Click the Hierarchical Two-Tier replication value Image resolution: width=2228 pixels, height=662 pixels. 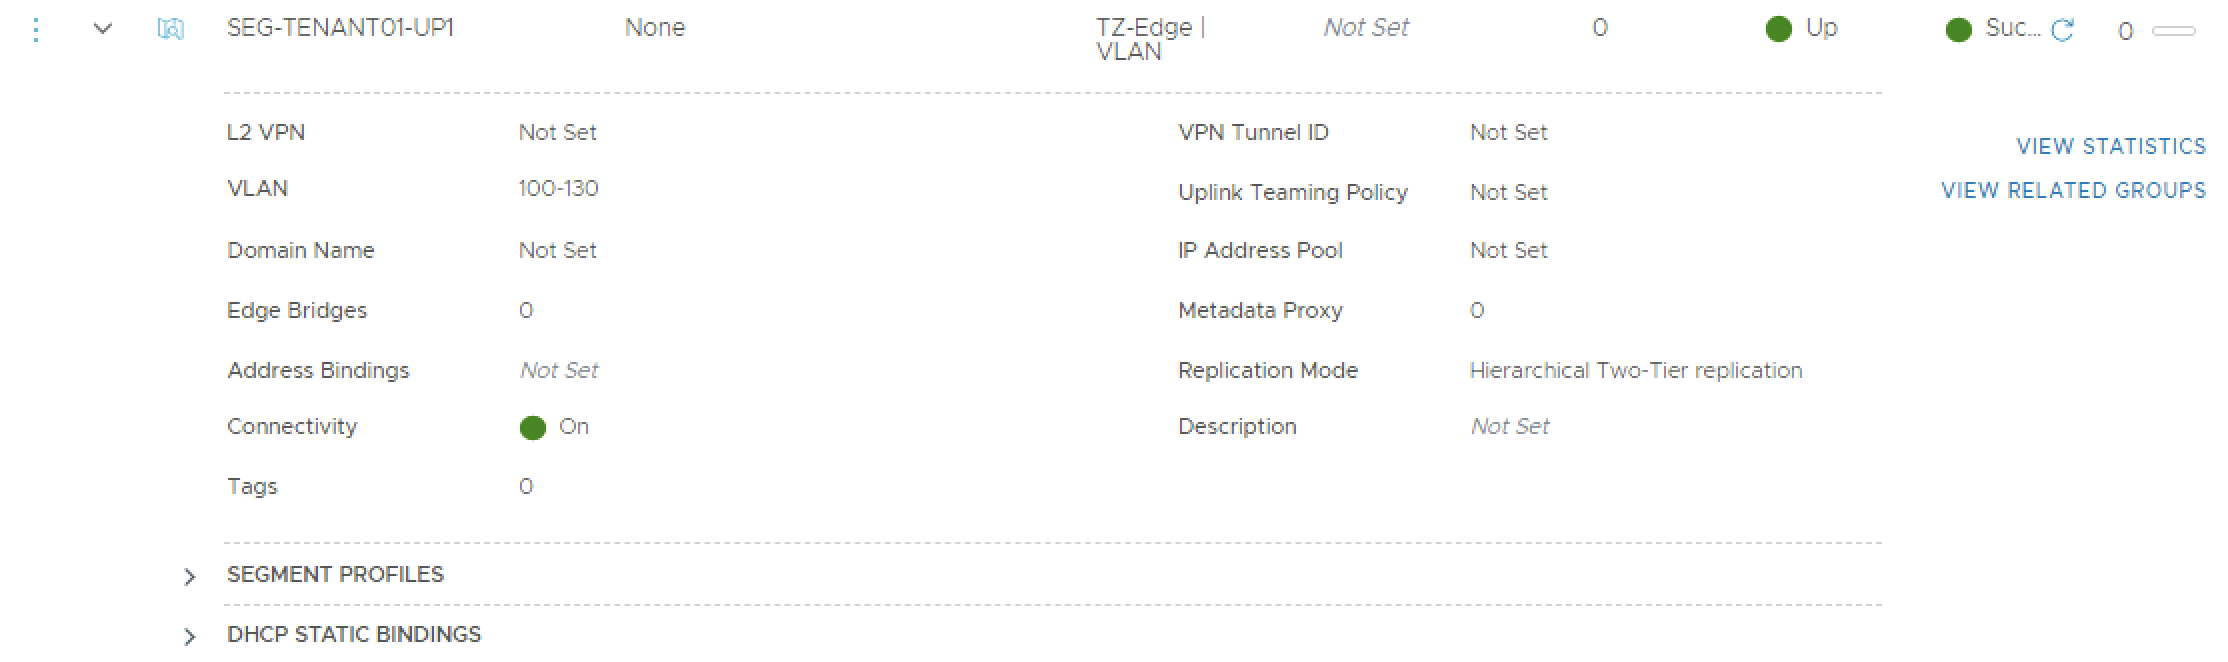1635,371
